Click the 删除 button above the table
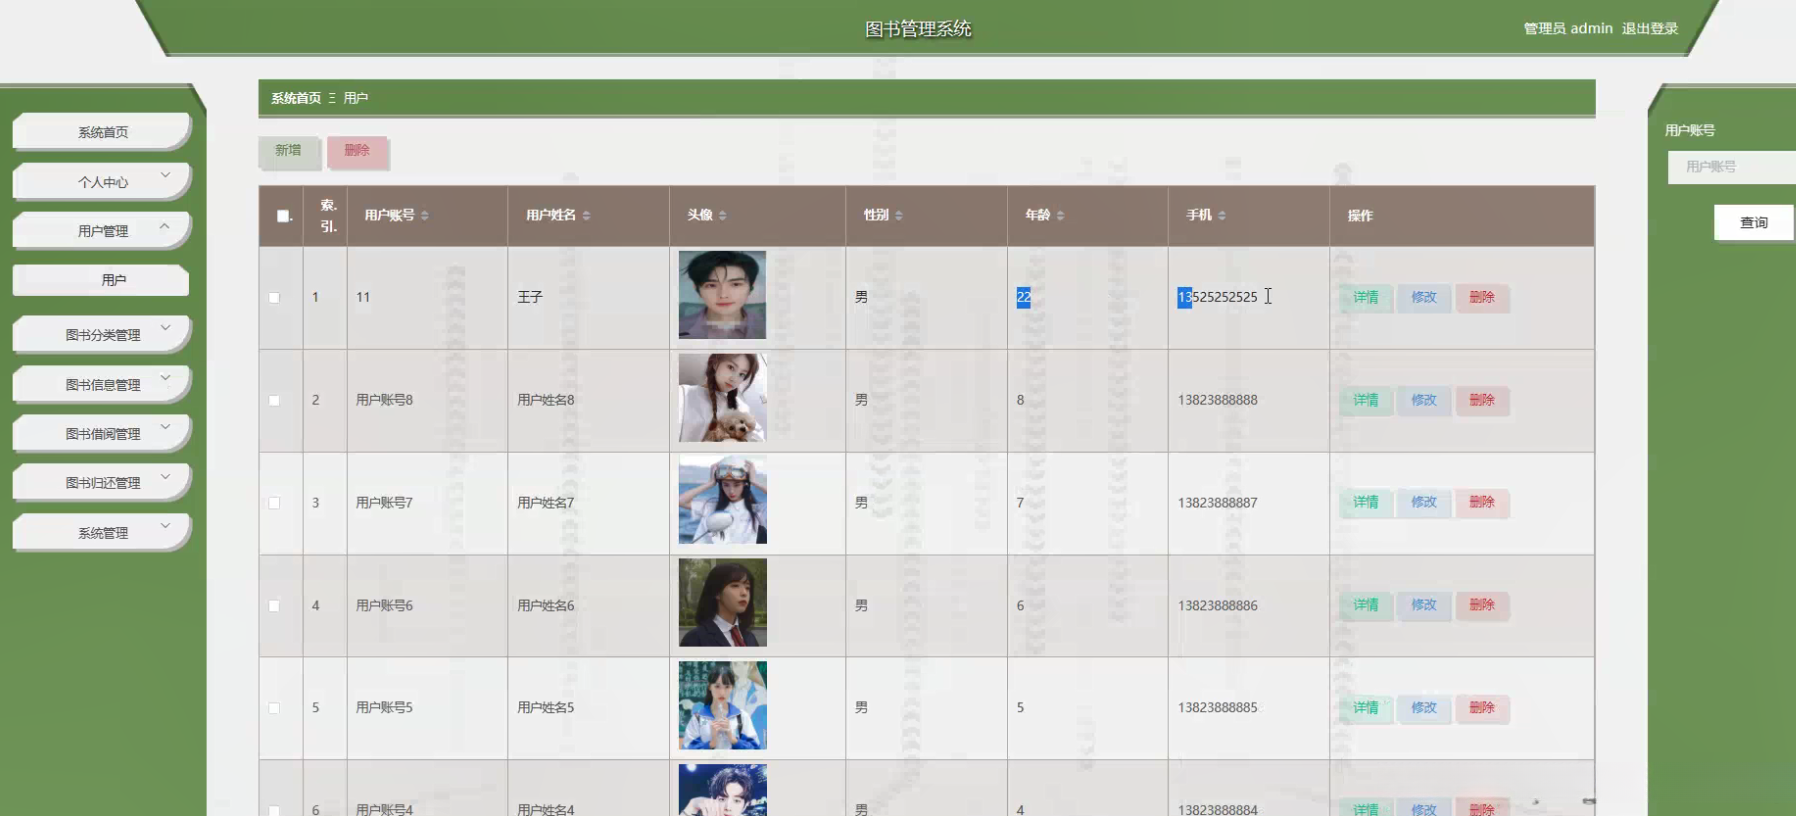This screenshot has width=1796, height=816. pos(357,151)
